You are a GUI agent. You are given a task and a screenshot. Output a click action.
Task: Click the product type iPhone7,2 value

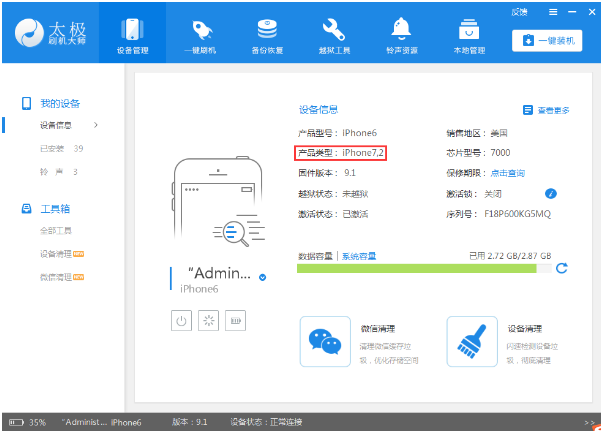[363, 153]
